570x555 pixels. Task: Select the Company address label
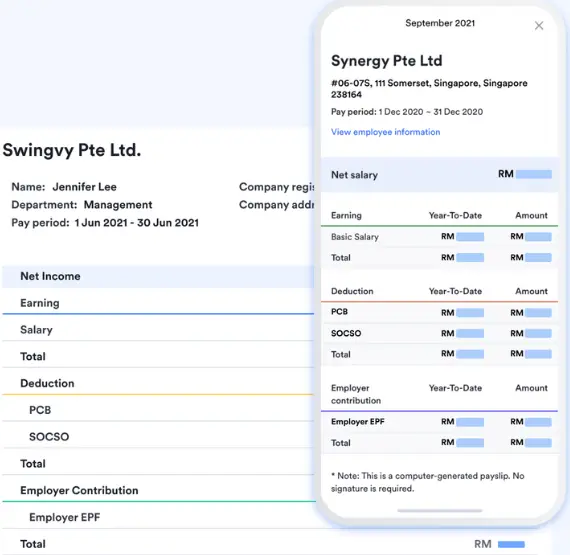(x=277, y=205)
